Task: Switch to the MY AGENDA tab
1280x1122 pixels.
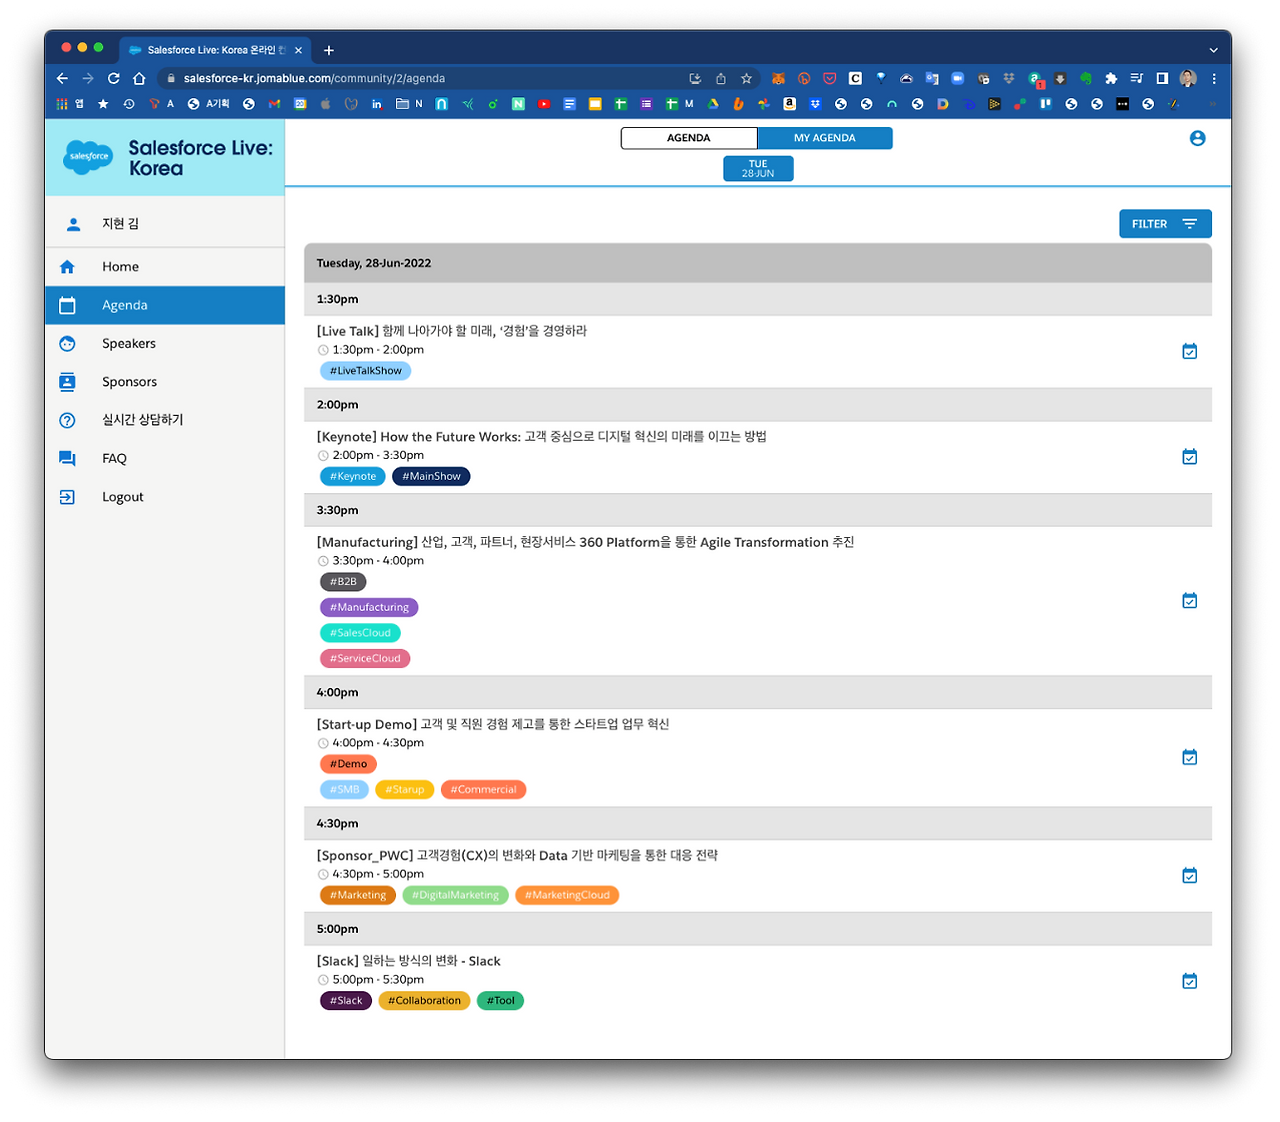Action: tap(825, 138)
